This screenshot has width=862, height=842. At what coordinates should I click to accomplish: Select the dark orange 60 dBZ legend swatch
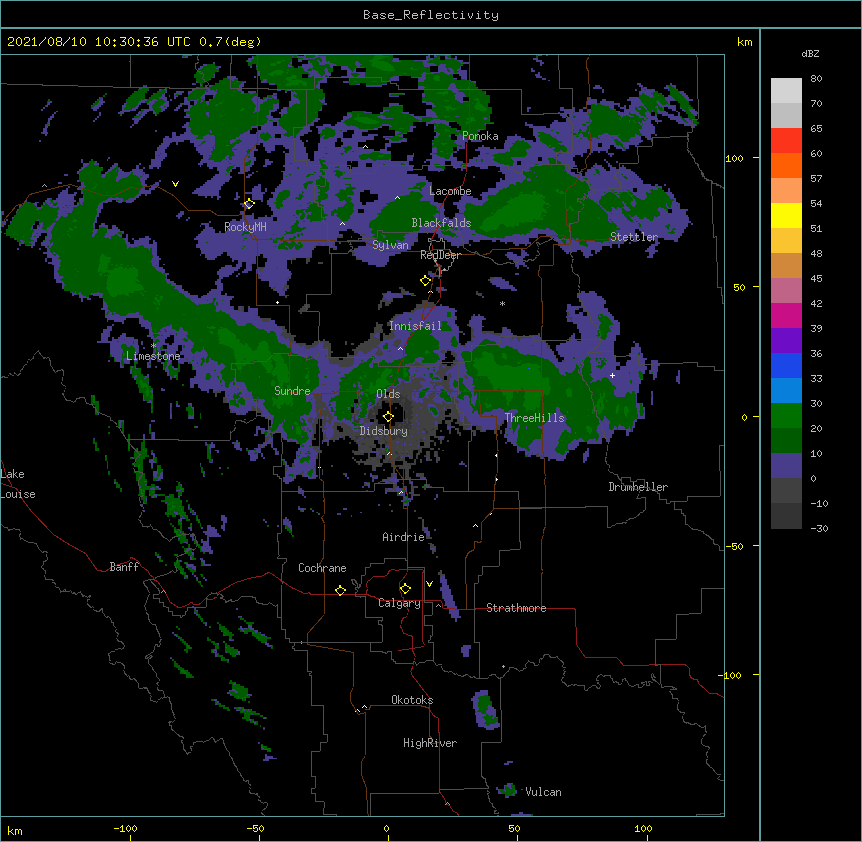tap(786, 165)
